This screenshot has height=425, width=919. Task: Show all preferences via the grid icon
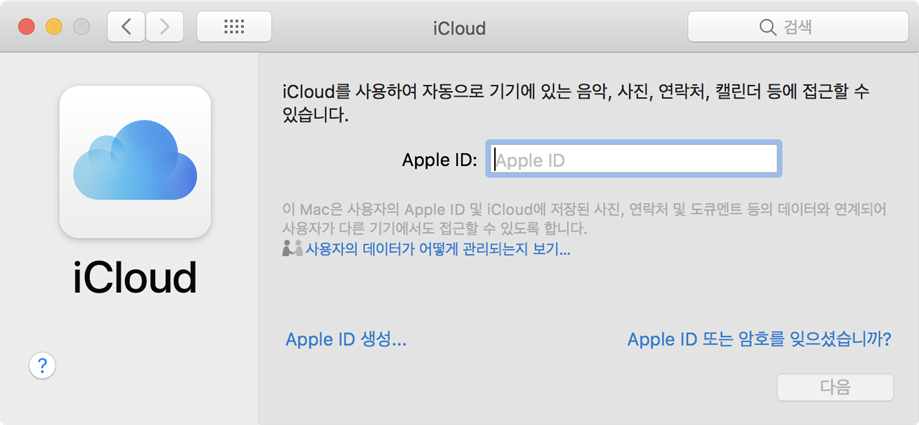[x=234, y=27]
